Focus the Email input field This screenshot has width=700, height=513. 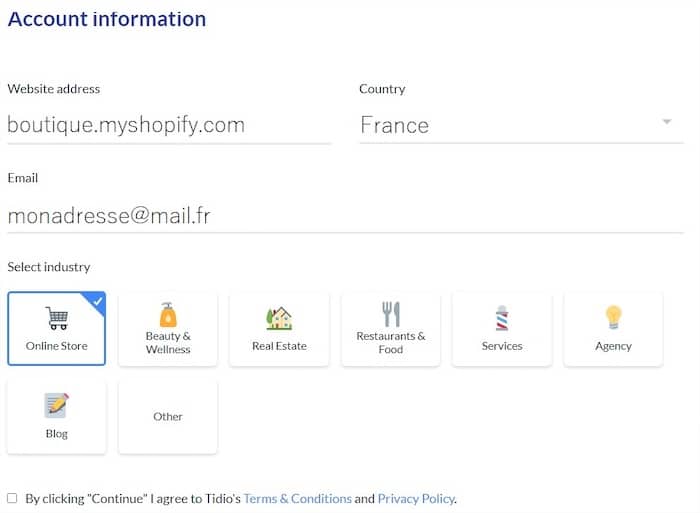pyautogui.click(x=345, y=215)
